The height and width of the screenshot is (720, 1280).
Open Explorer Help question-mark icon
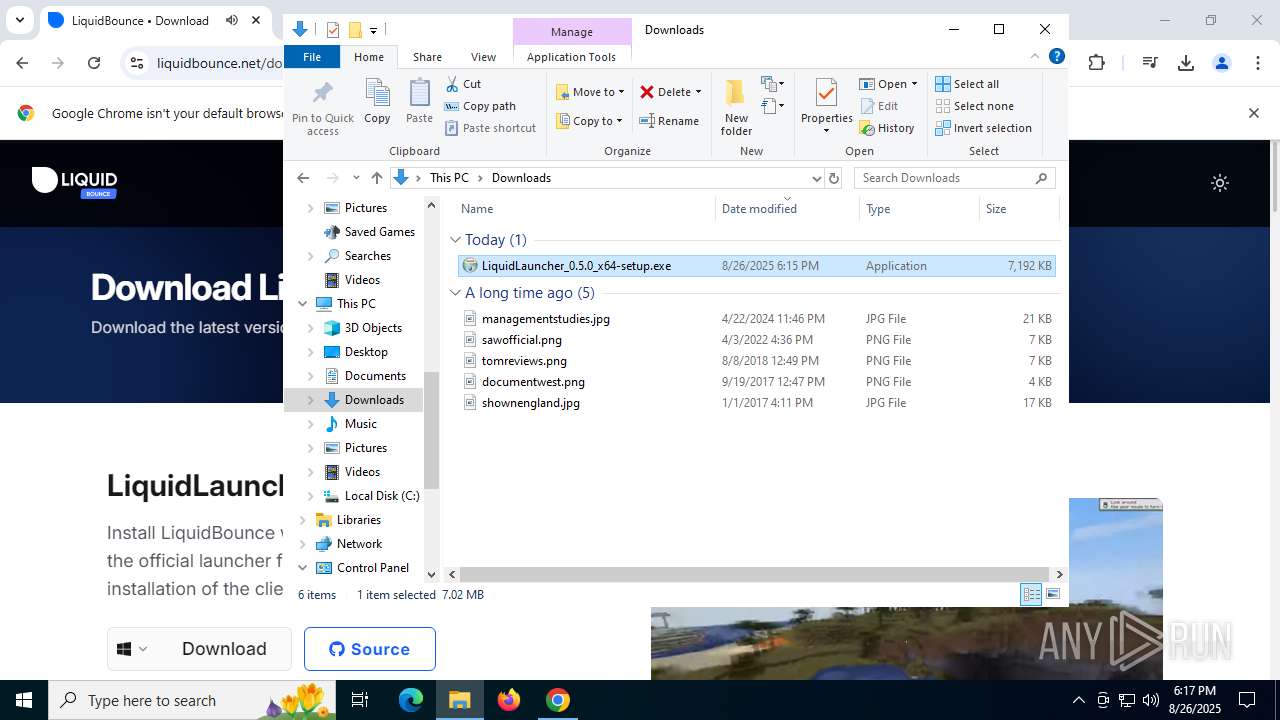(x=1056, y=57)
